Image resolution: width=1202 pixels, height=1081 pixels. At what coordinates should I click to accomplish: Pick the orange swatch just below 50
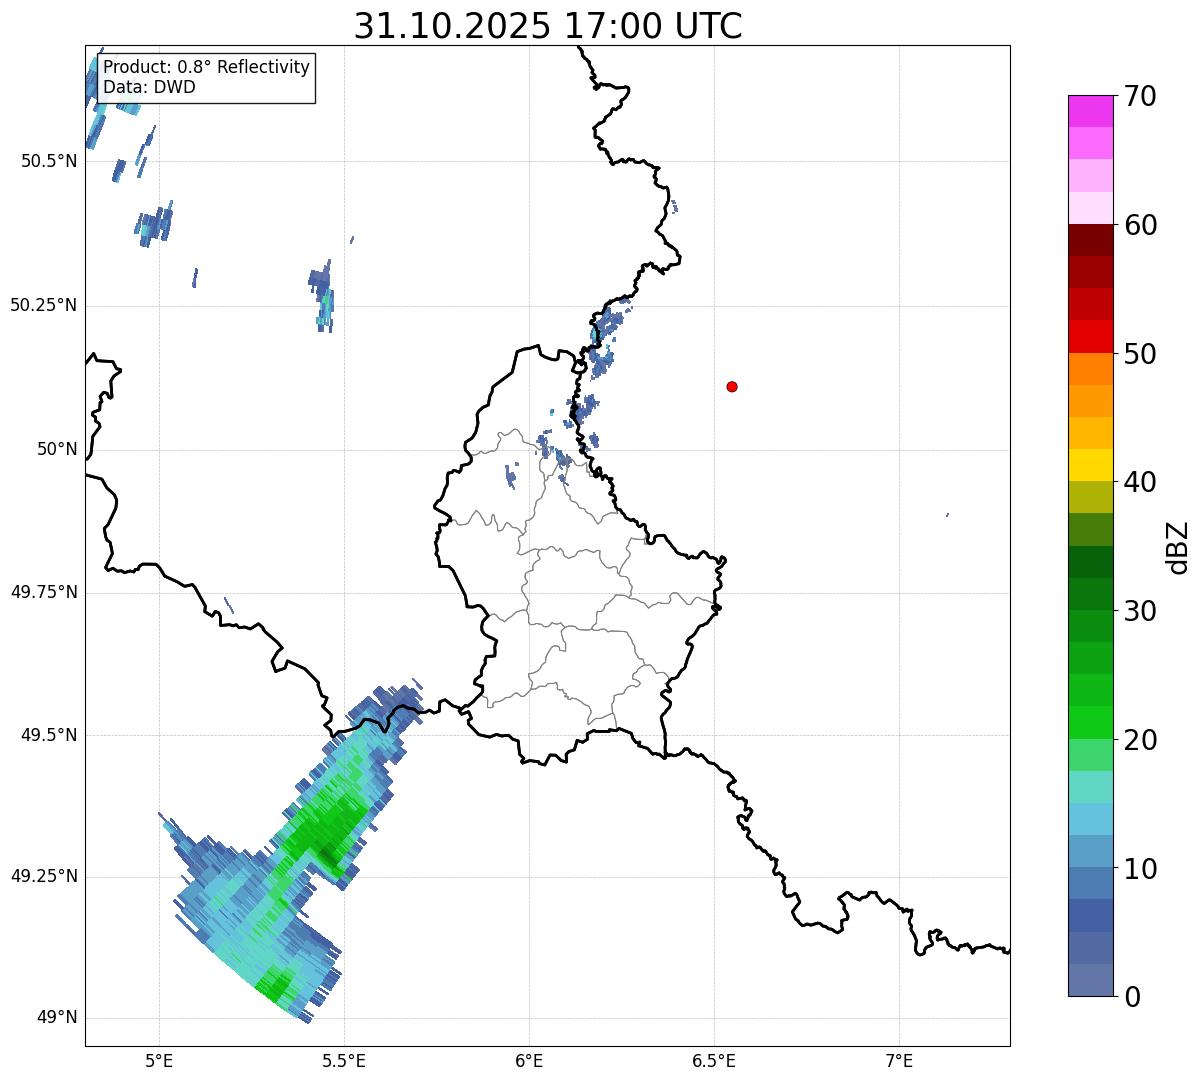(1090, 369)
